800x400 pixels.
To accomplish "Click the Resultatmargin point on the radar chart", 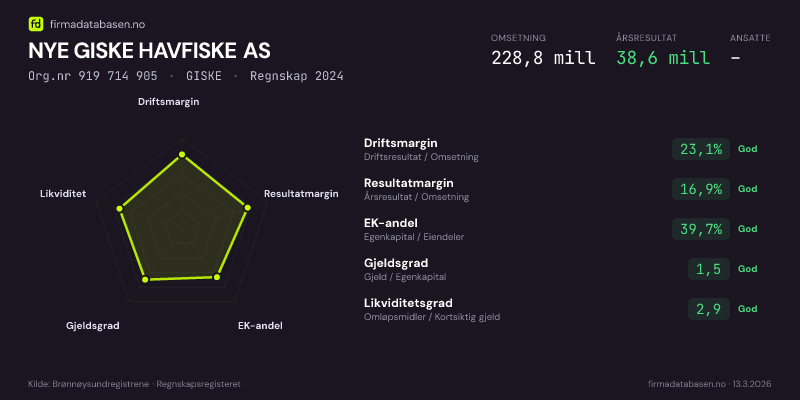I will coord(247,208).
